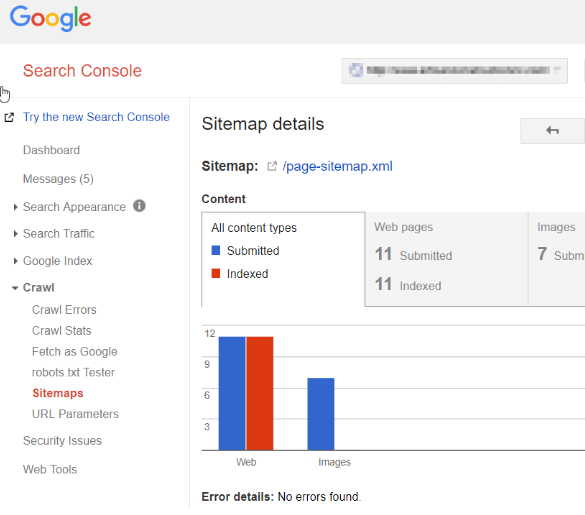Click the external-link icon beside Try the new Search Console
The height and width of the screenshot is (515, 585).
point(9,118)
